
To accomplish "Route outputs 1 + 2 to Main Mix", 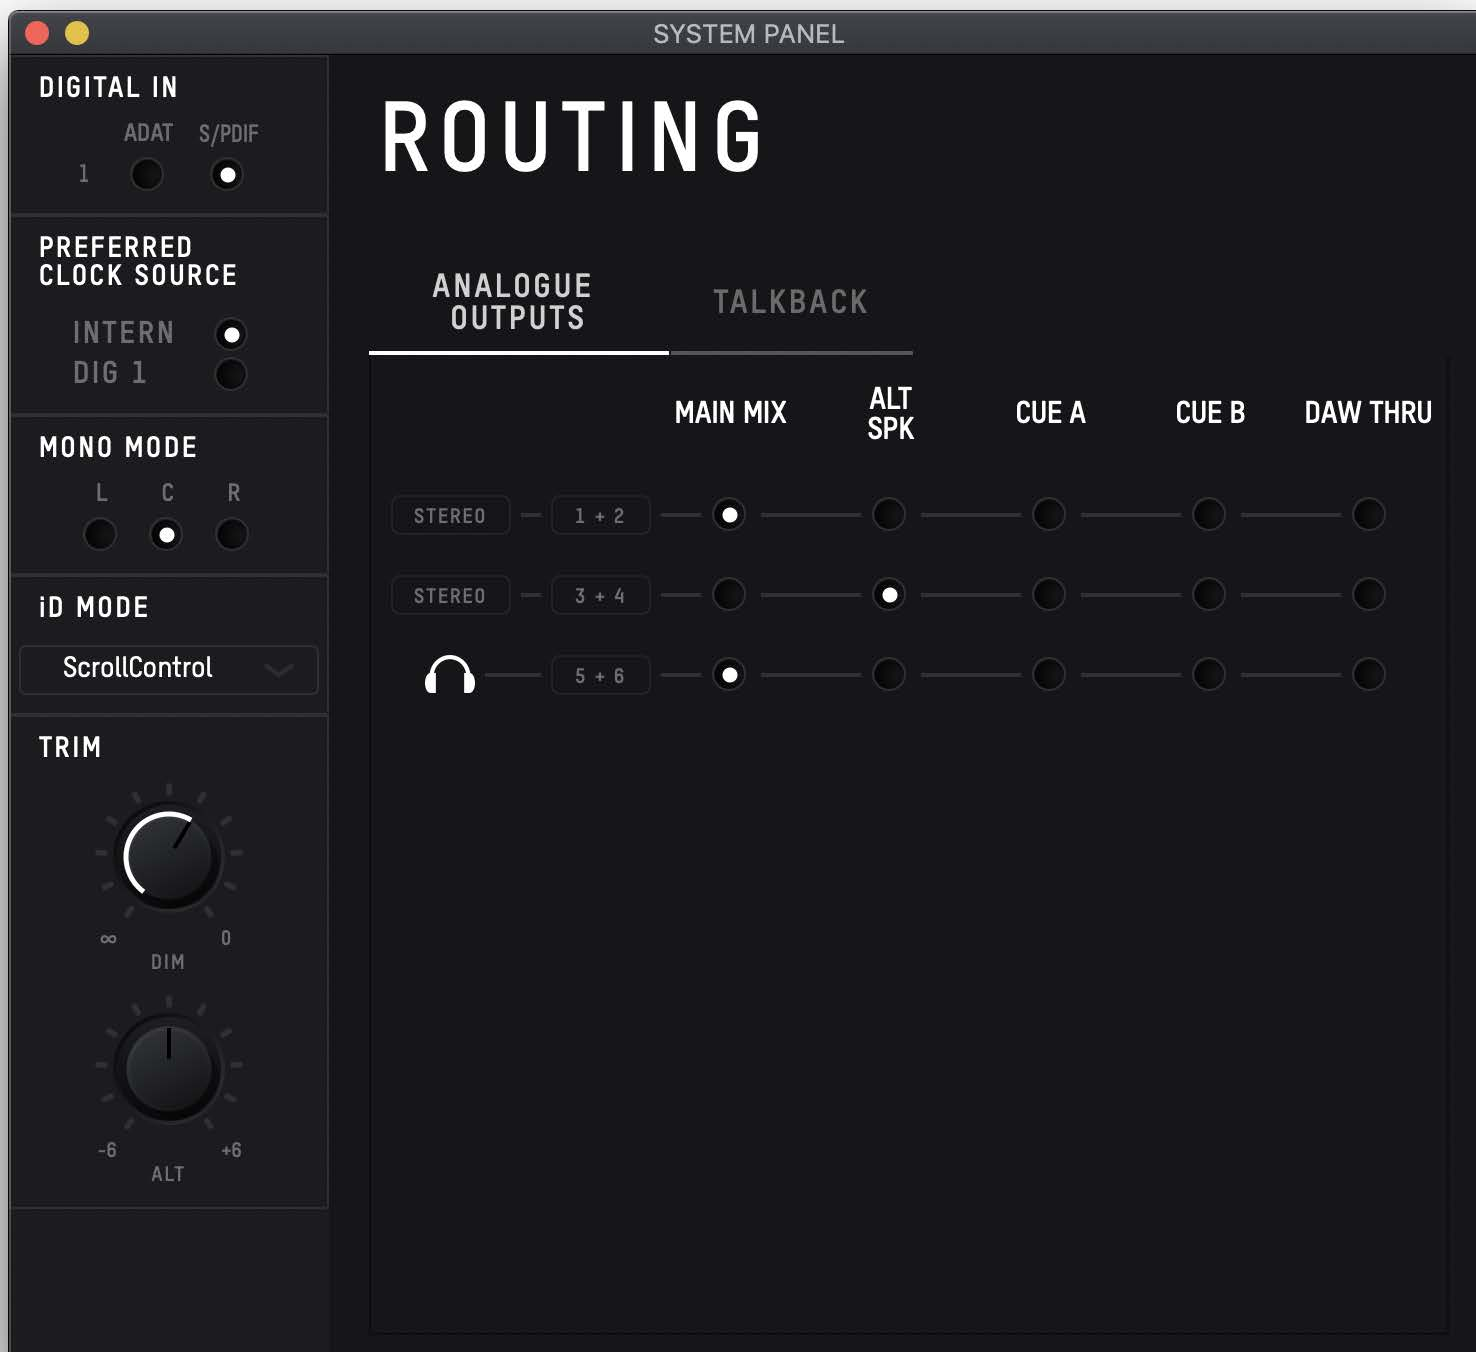I will pos(729,515).
